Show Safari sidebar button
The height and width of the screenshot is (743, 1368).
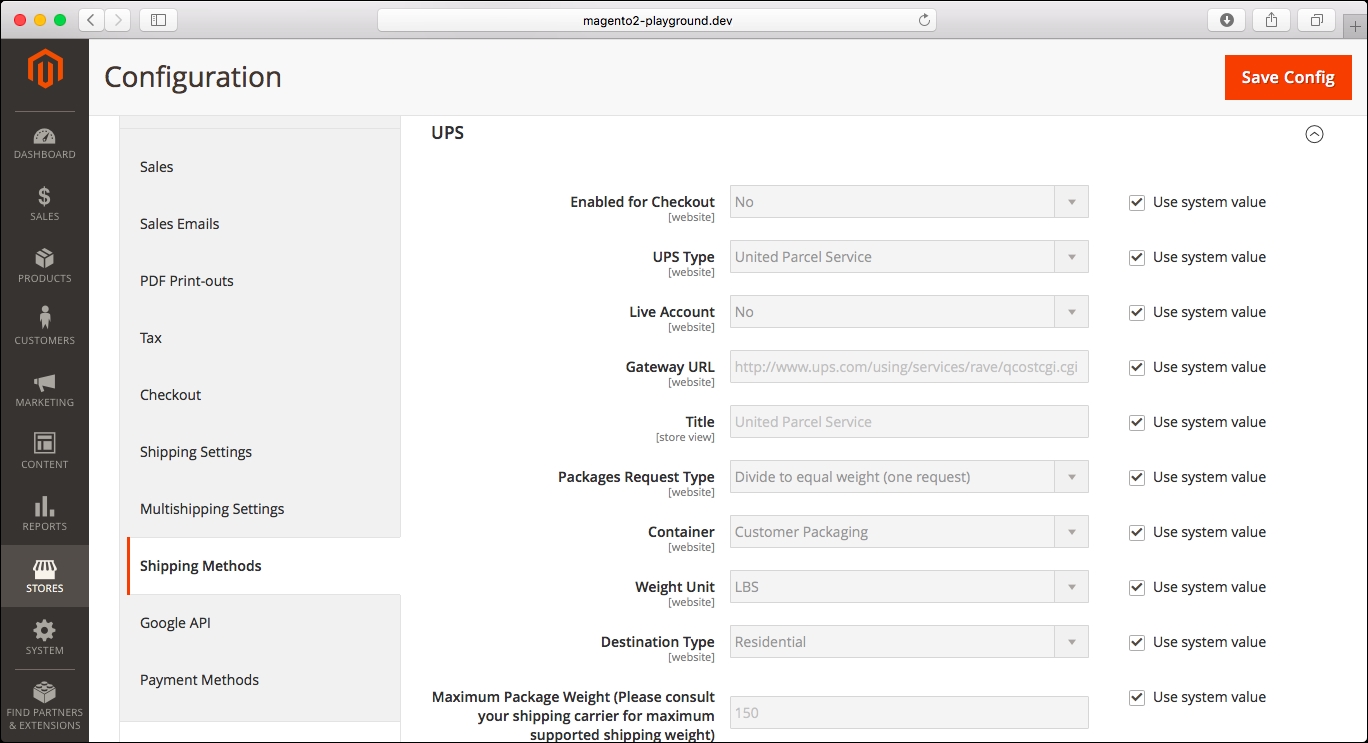point(158,20)
